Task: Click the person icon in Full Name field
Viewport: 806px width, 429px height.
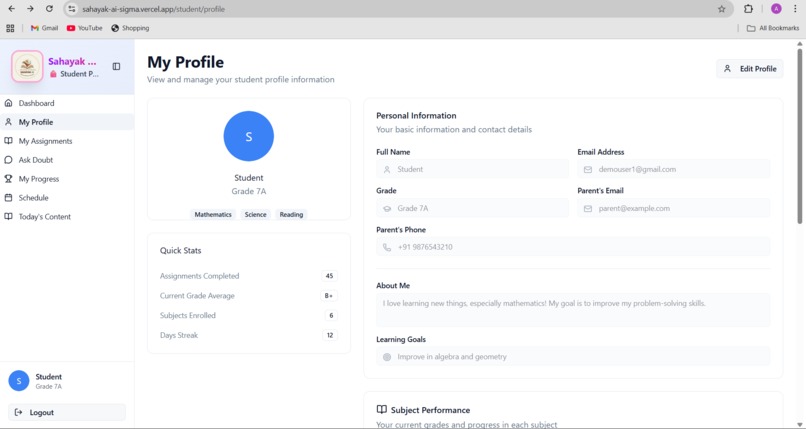Action: pyautogui.click(x=387, y=170)
